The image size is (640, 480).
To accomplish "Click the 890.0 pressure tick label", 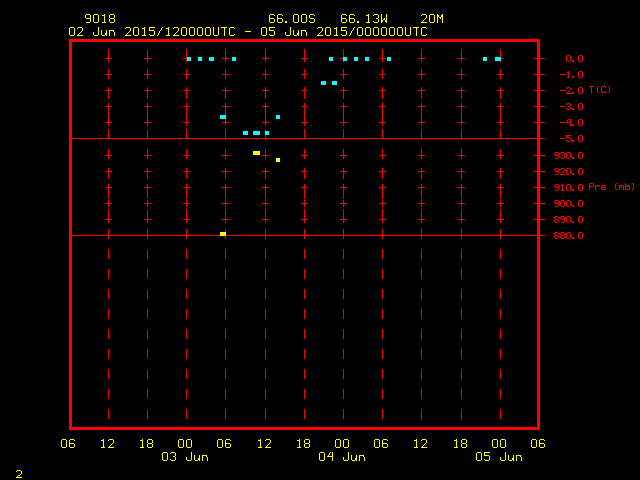I will tap(569, 220).
